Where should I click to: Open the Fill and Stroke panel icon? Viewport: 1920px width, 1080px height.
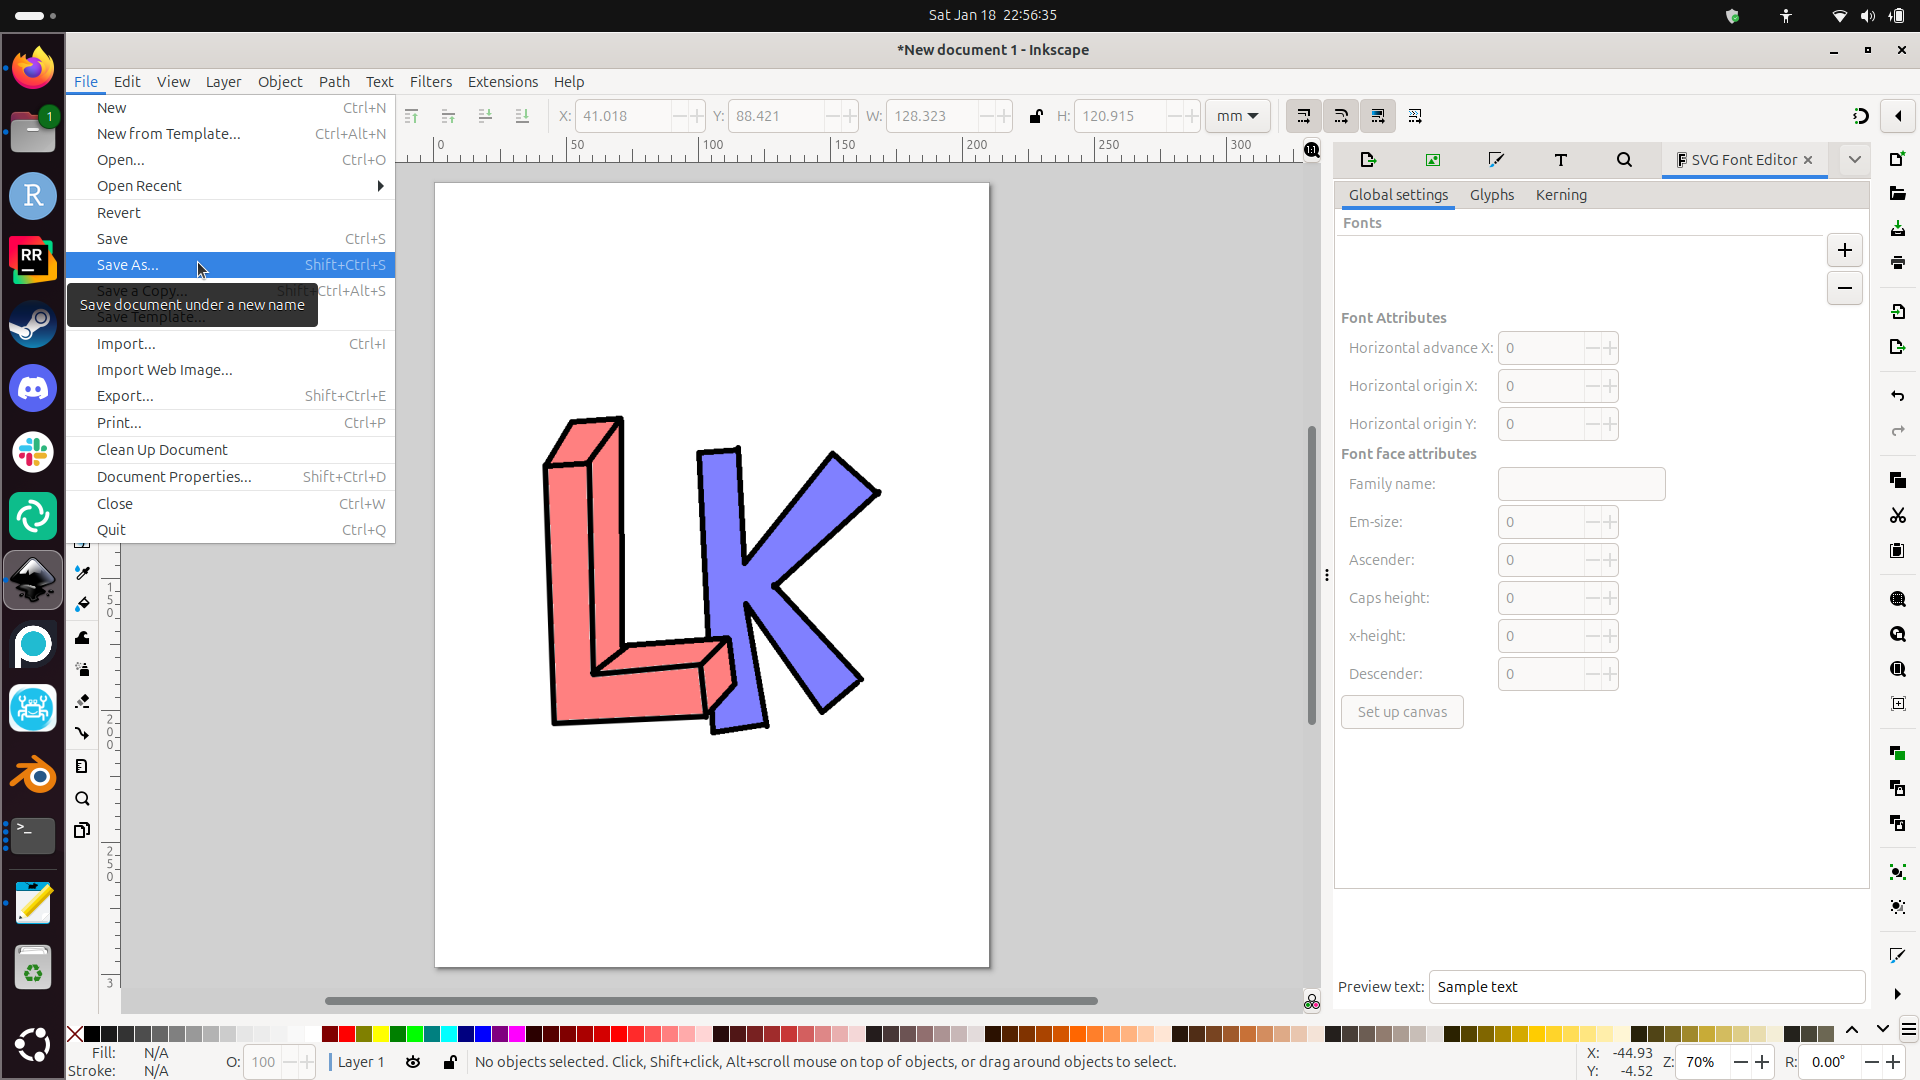coord(1496,160)
